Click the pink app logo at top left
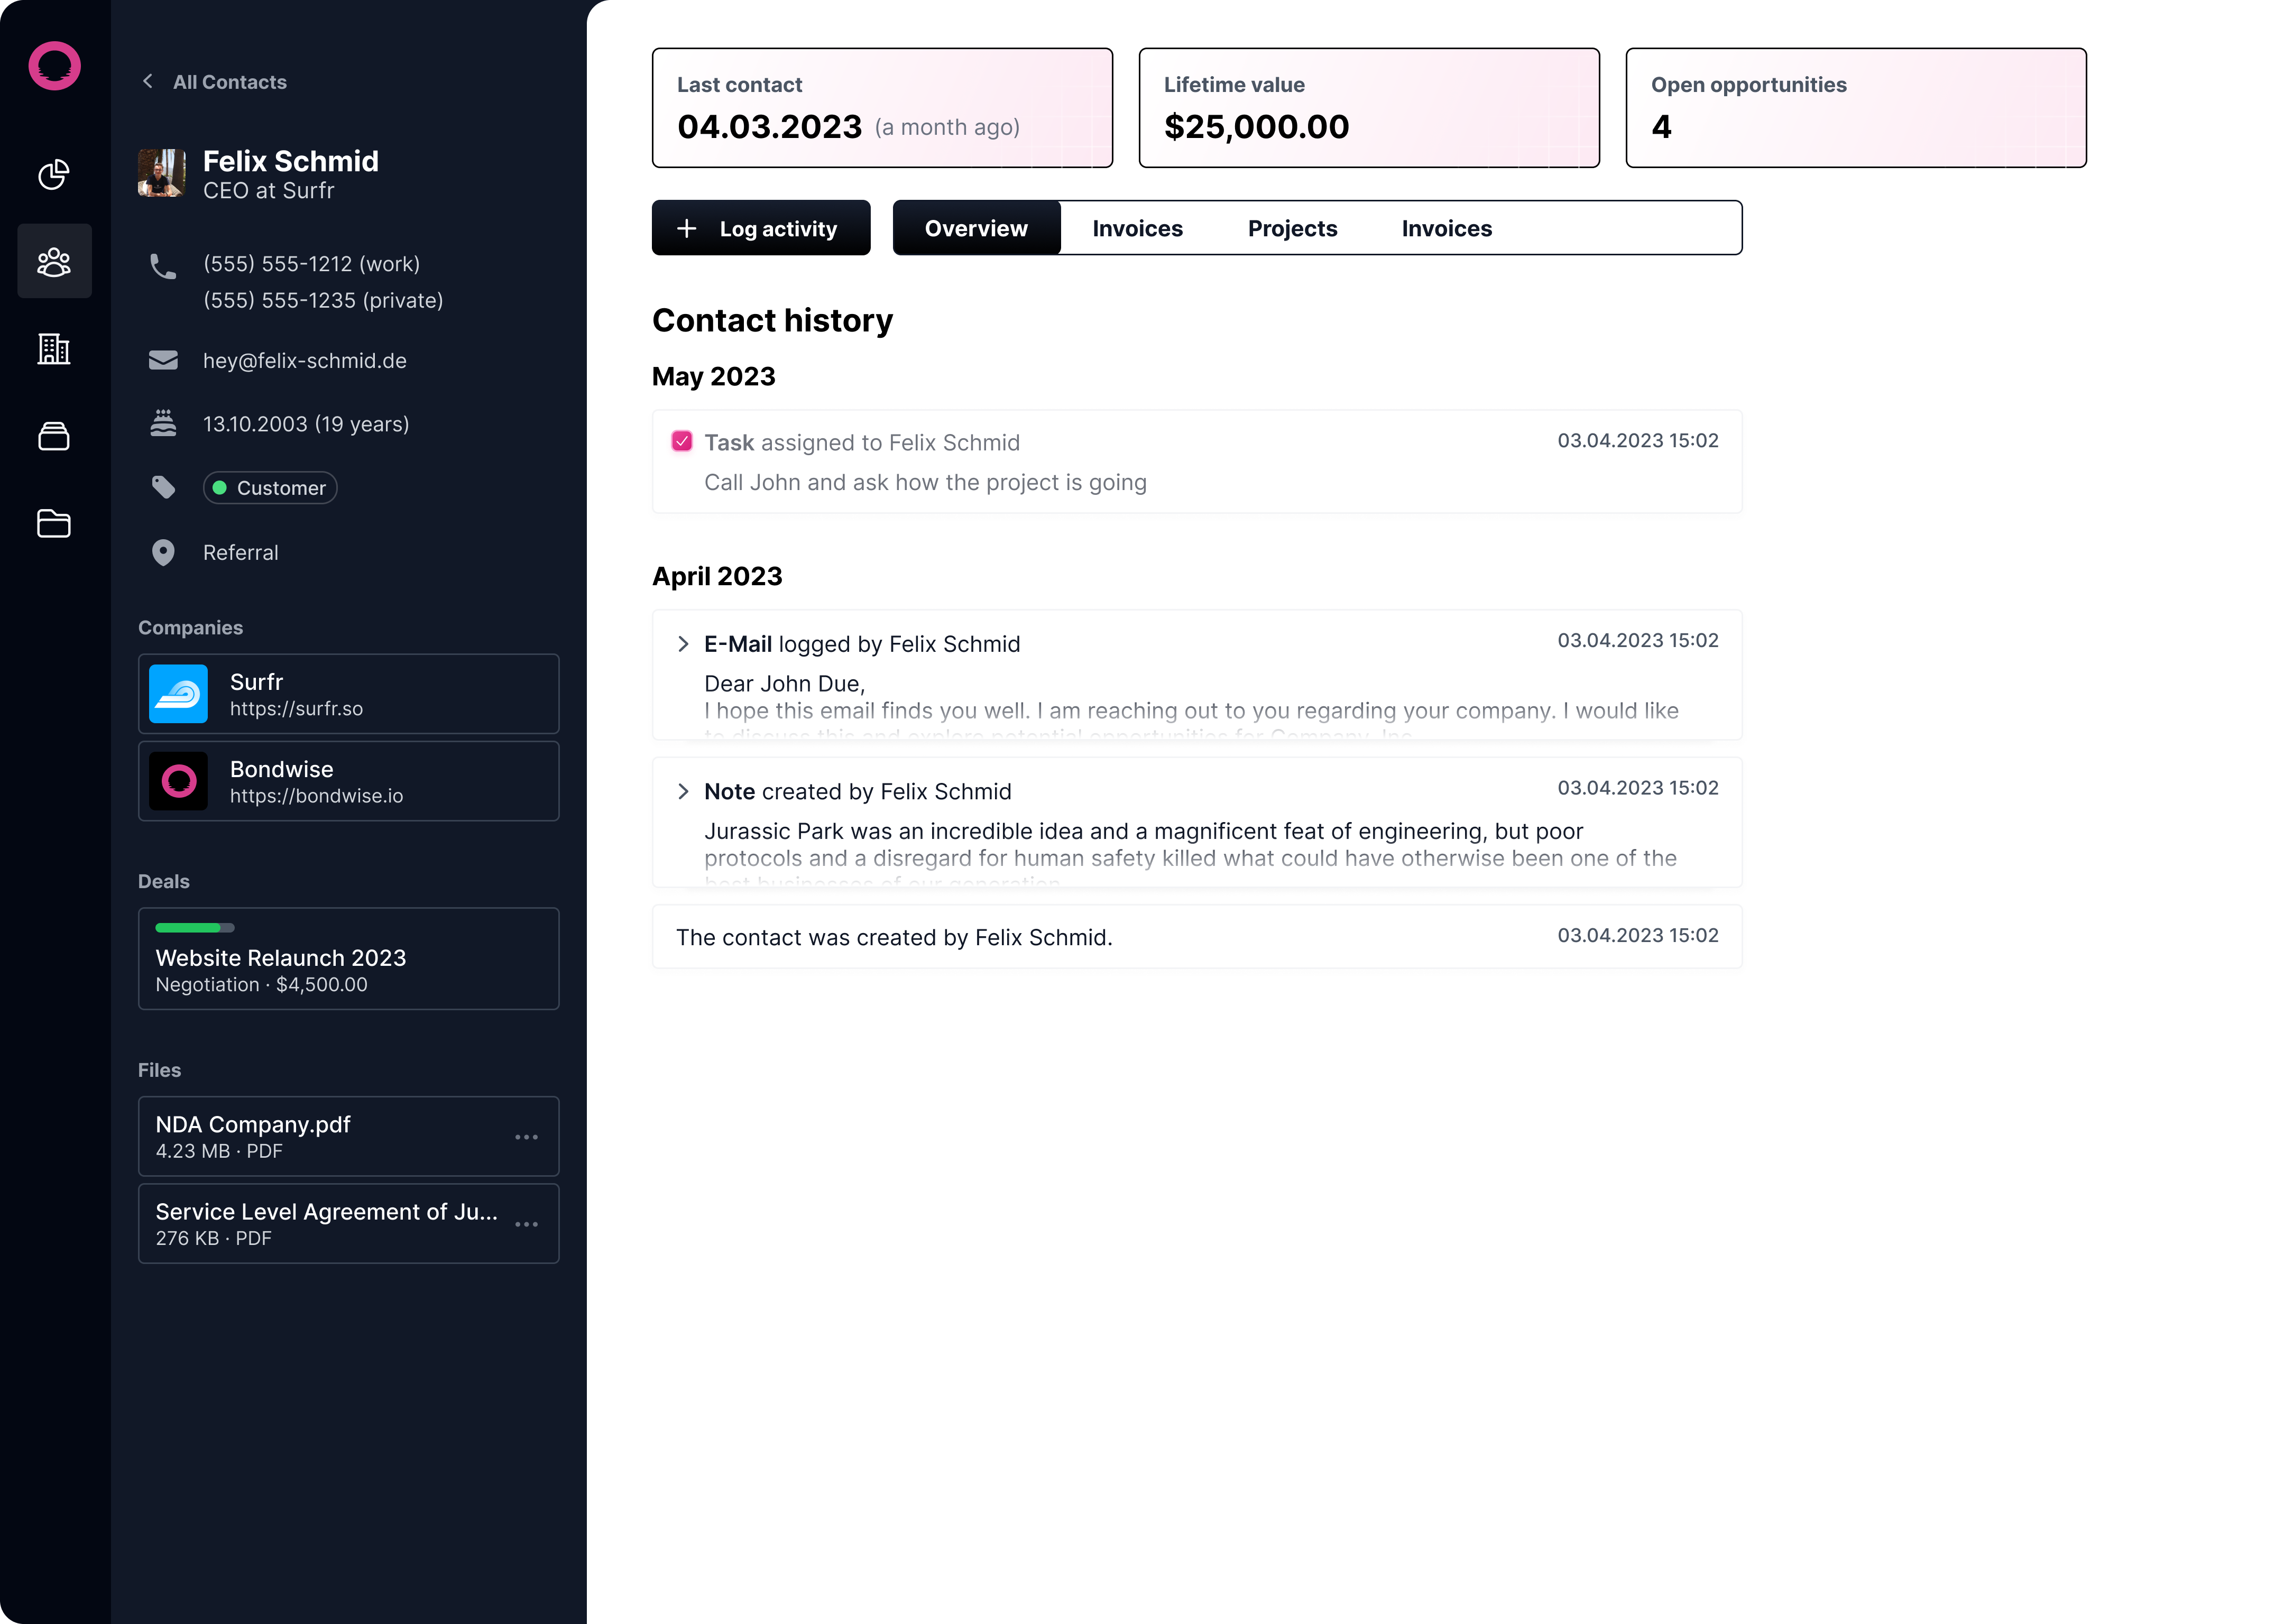Screen dimensions: 2284x1624 tap(55, 66)
